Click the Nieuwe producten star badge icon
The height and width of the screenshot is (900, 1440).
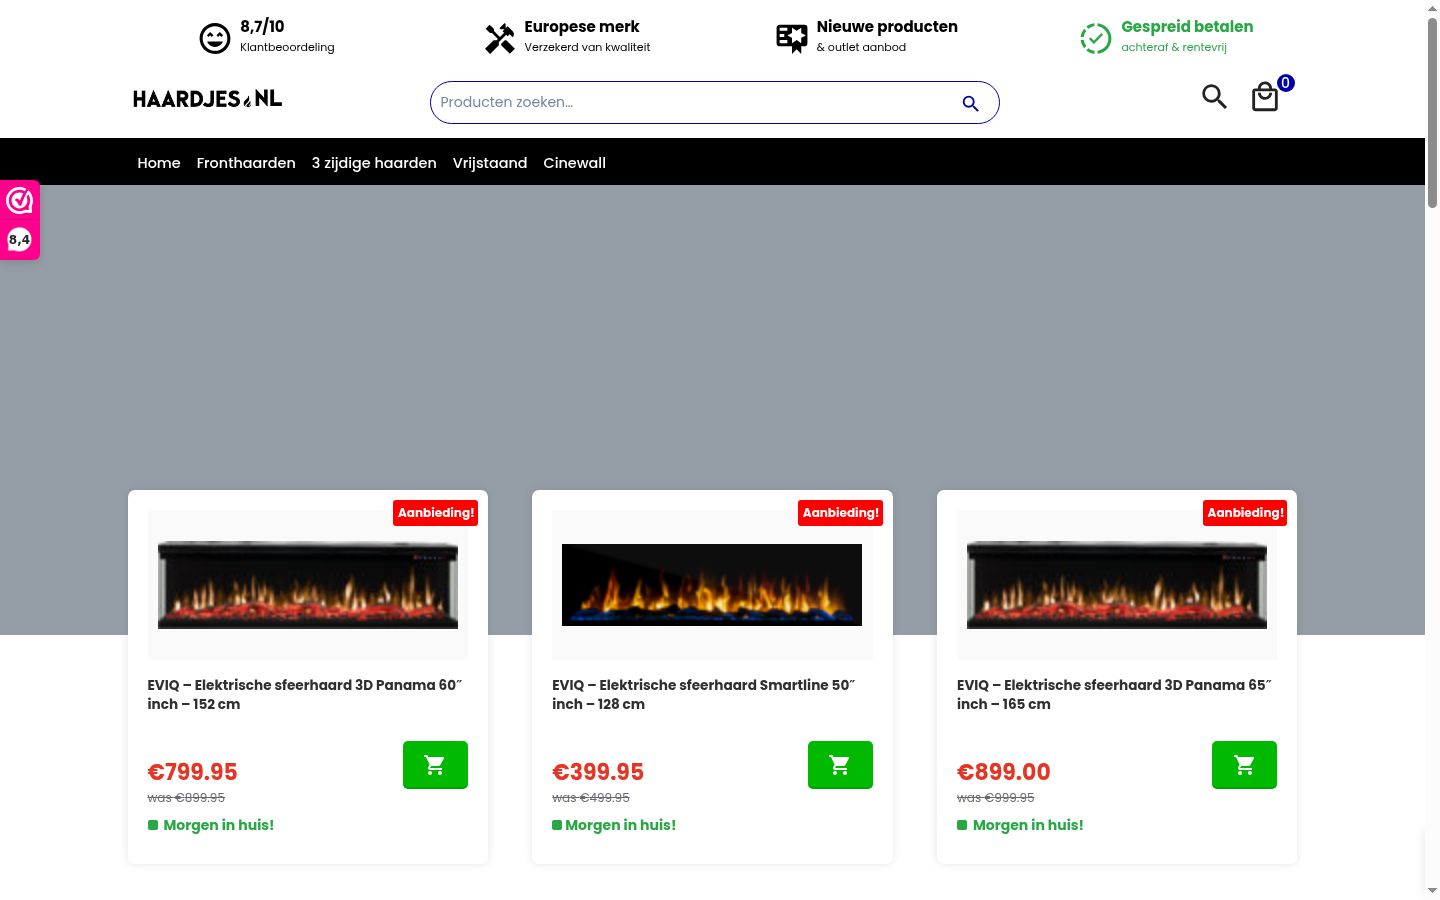pos(792,38)
